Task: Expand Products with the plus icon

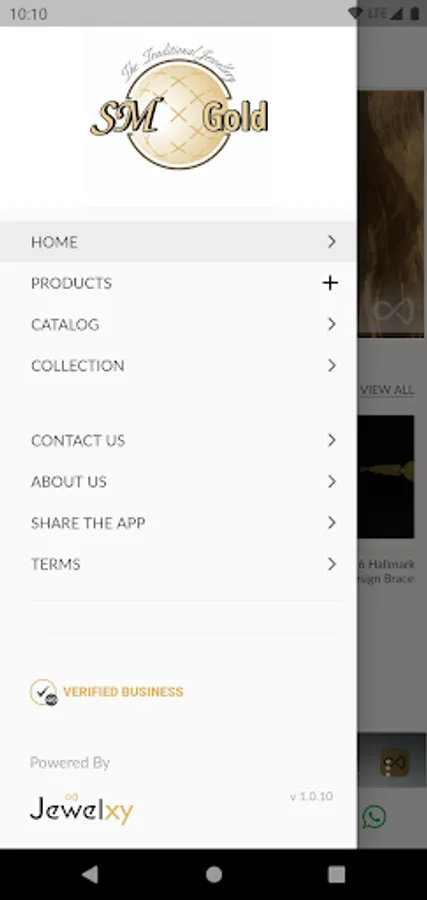Action: pyautogui.click(x=330, y=283)
